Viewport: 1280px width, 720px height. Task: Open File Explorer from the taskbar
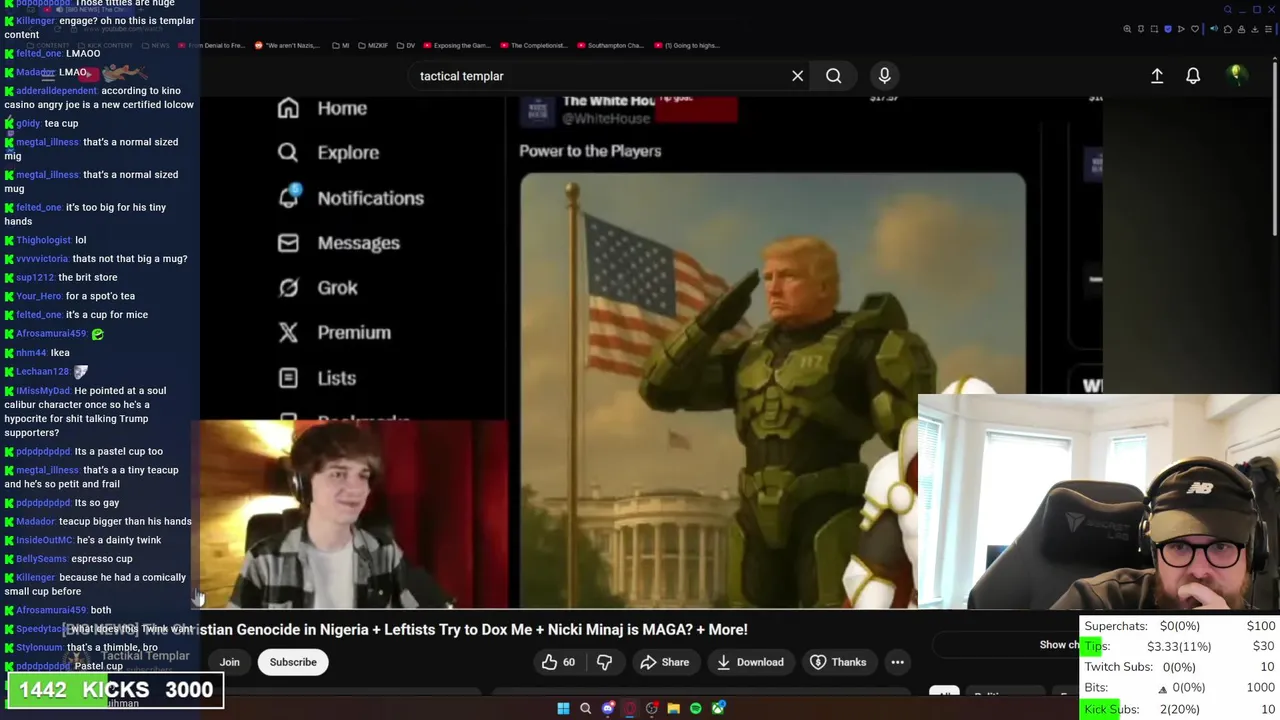(x=674, y=708)
